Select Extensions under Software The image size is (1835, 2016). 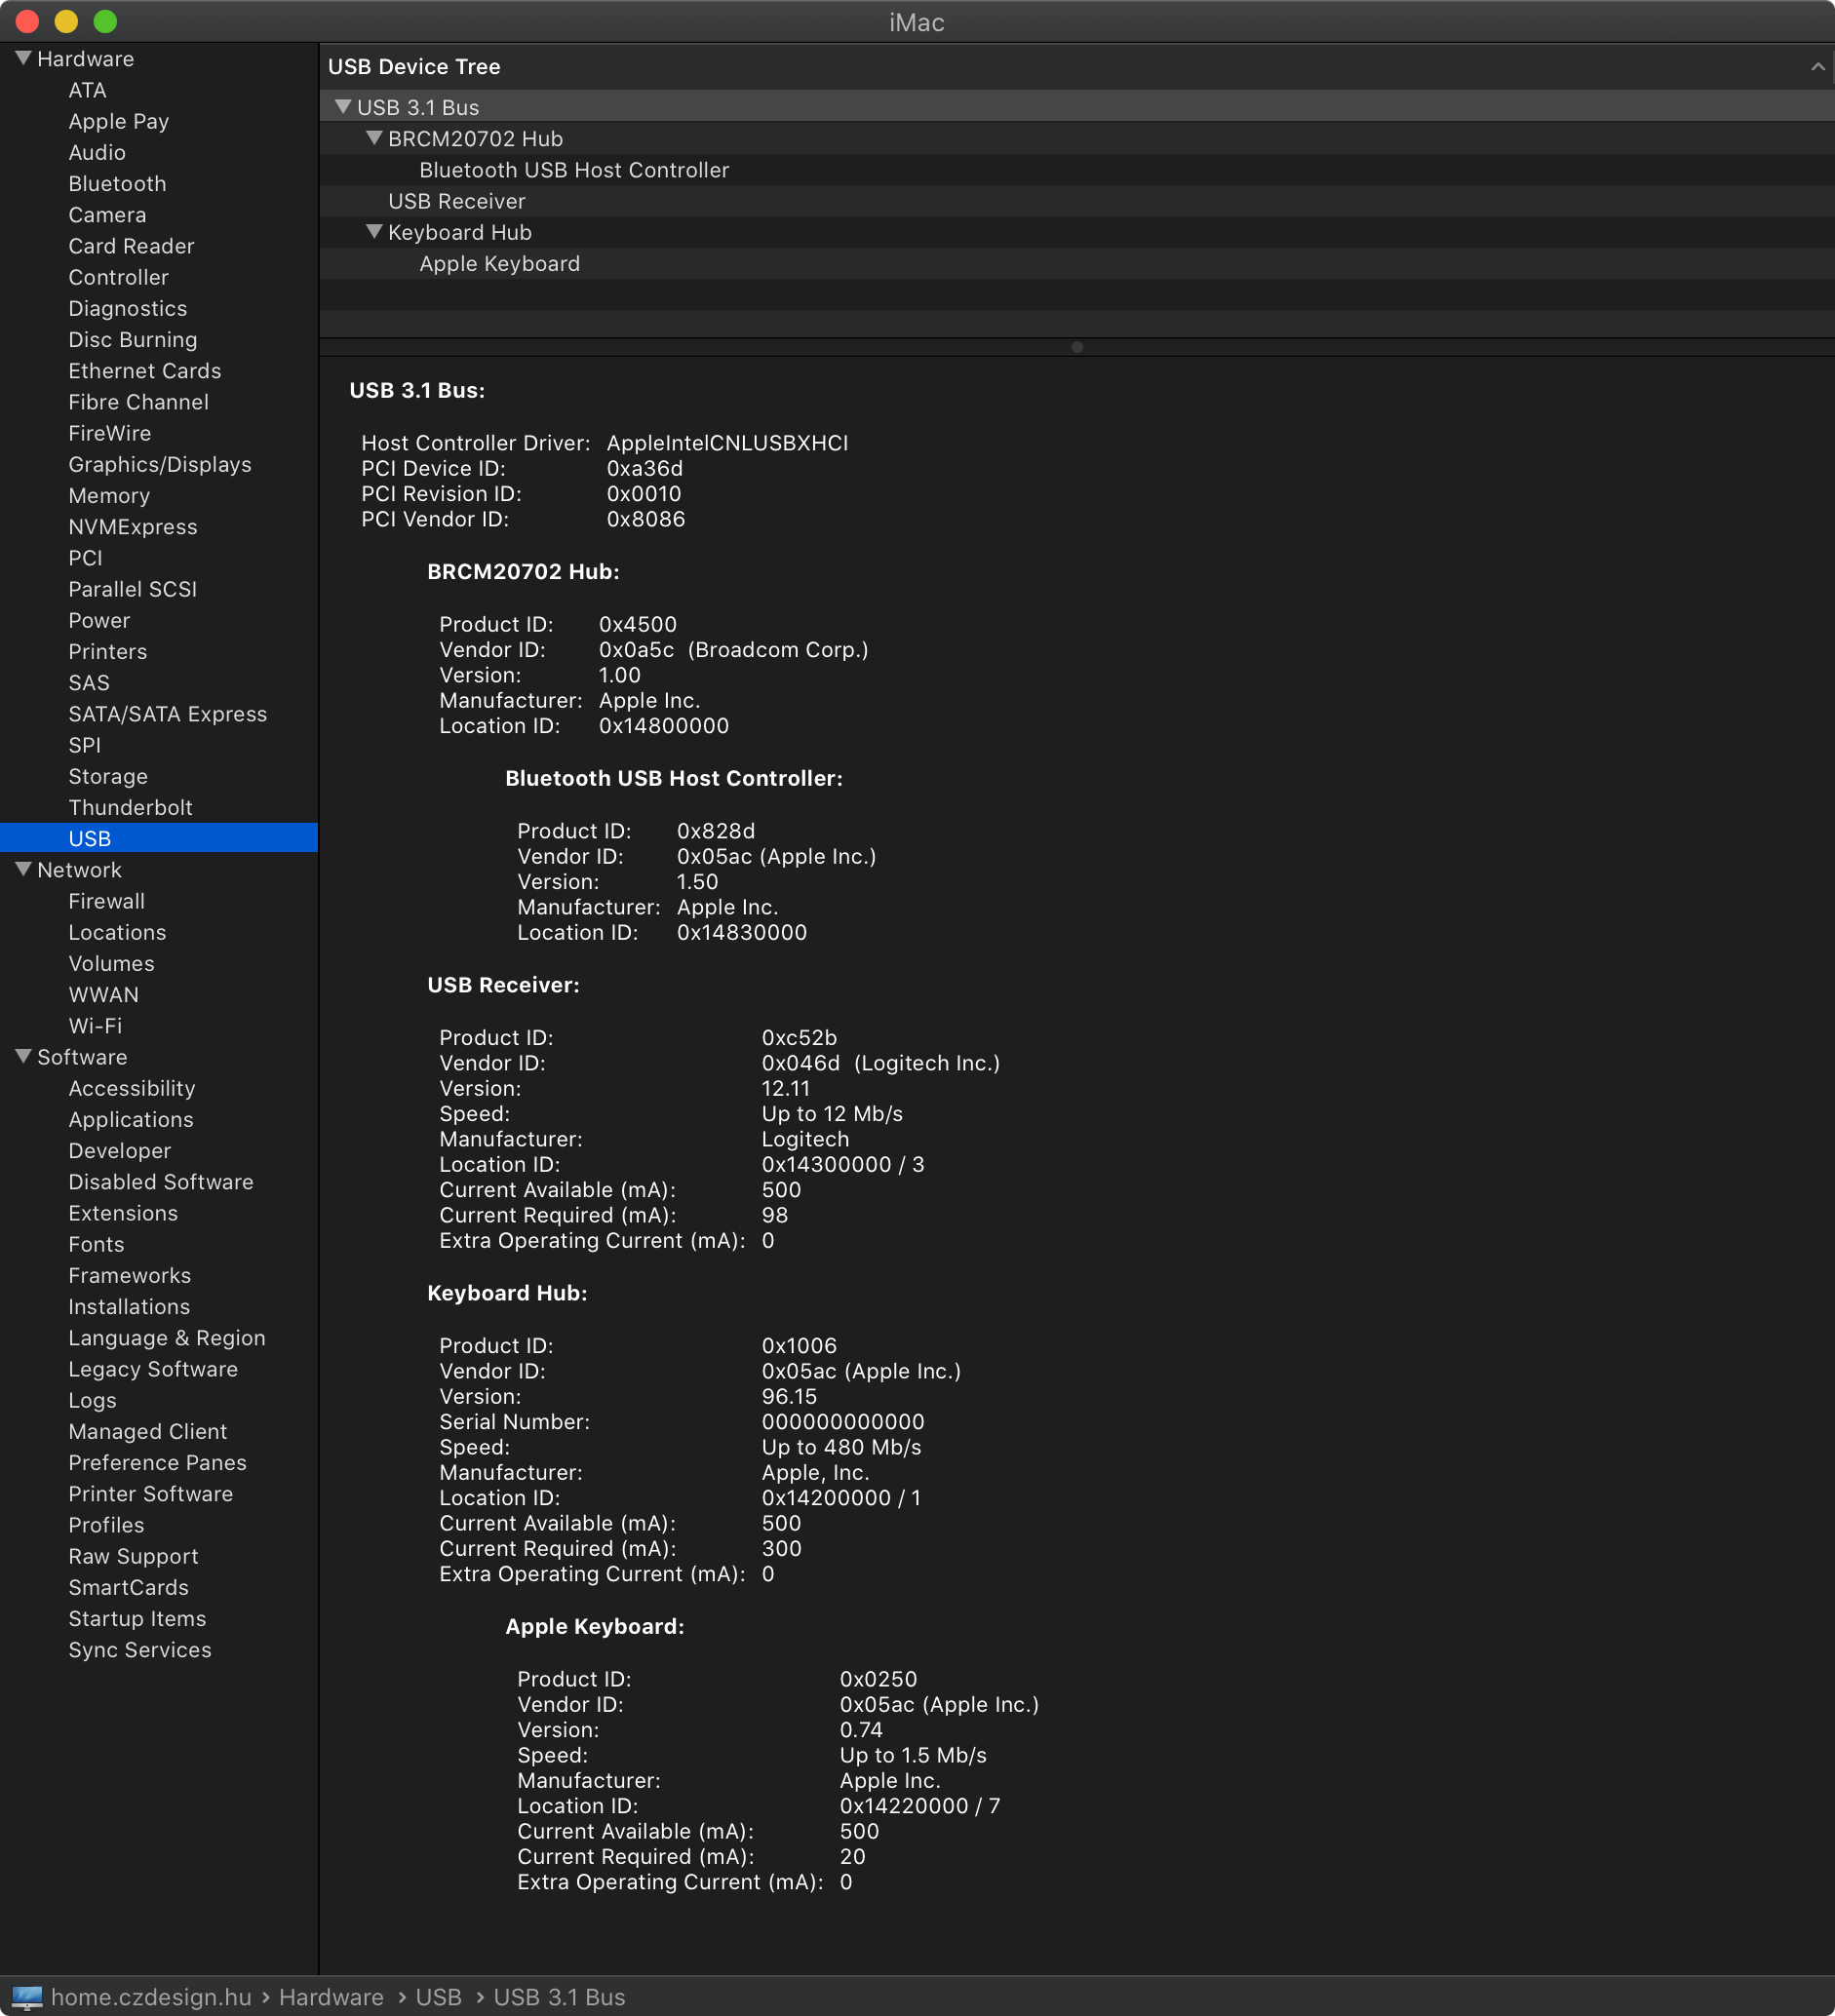point(123,1213)
